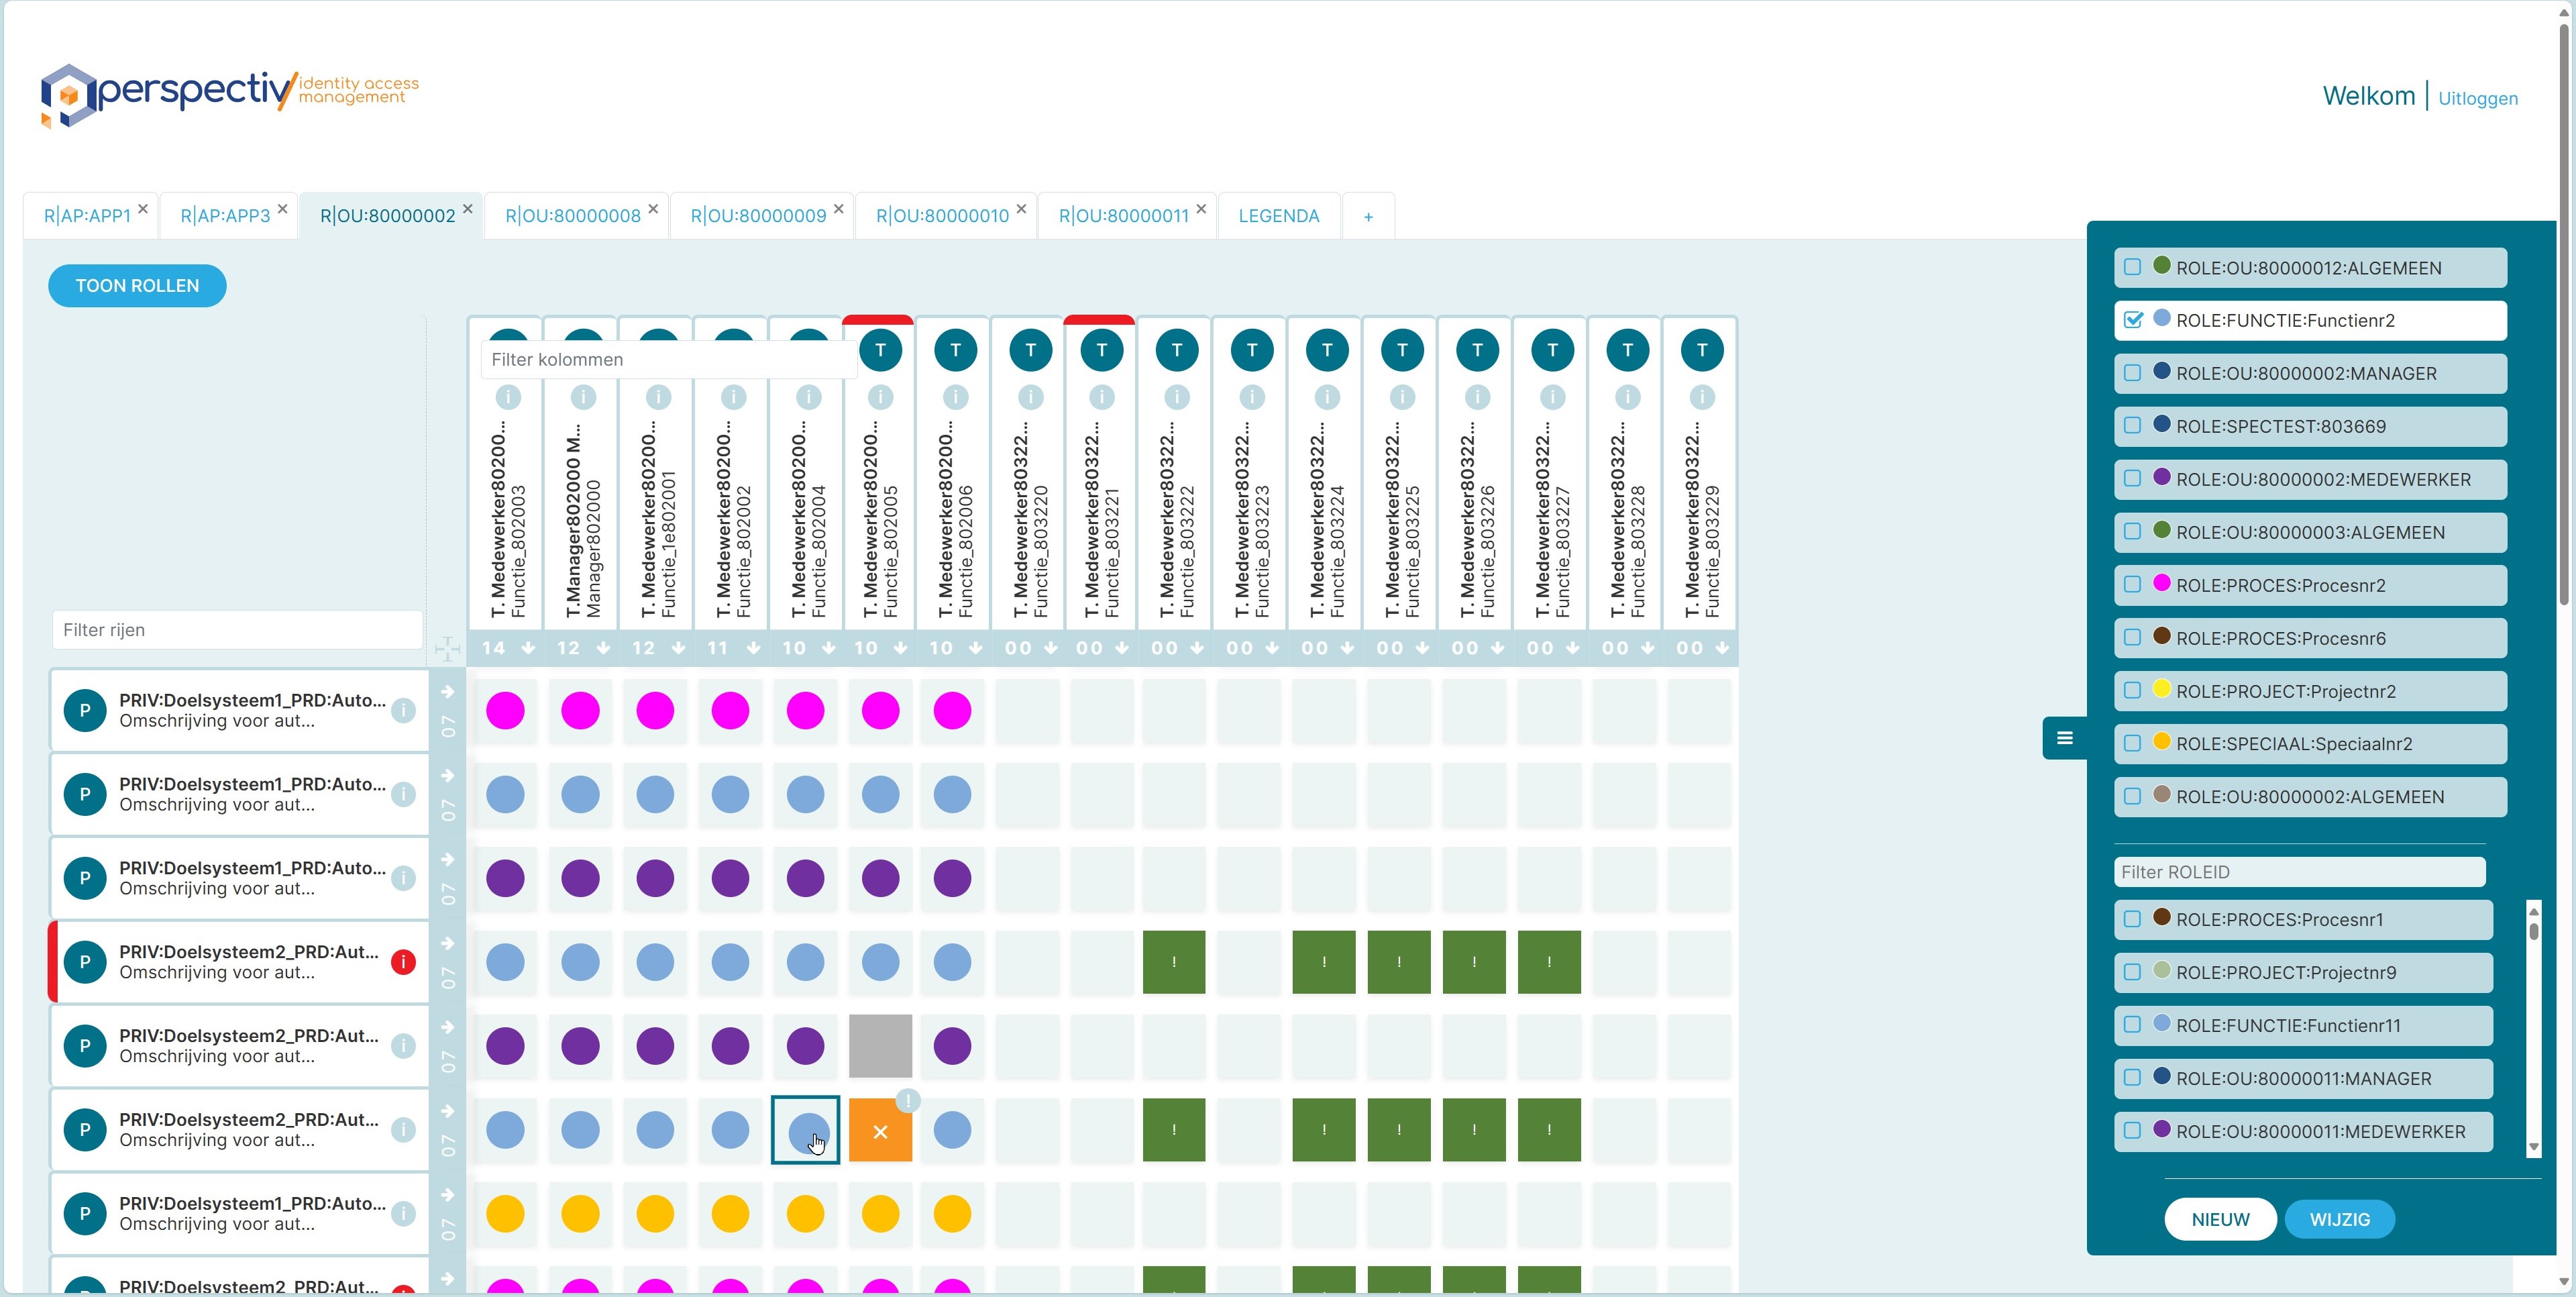Open info icon of the first privilege row
This screenshot has width=2576, height=1297.
click(403, 710)
